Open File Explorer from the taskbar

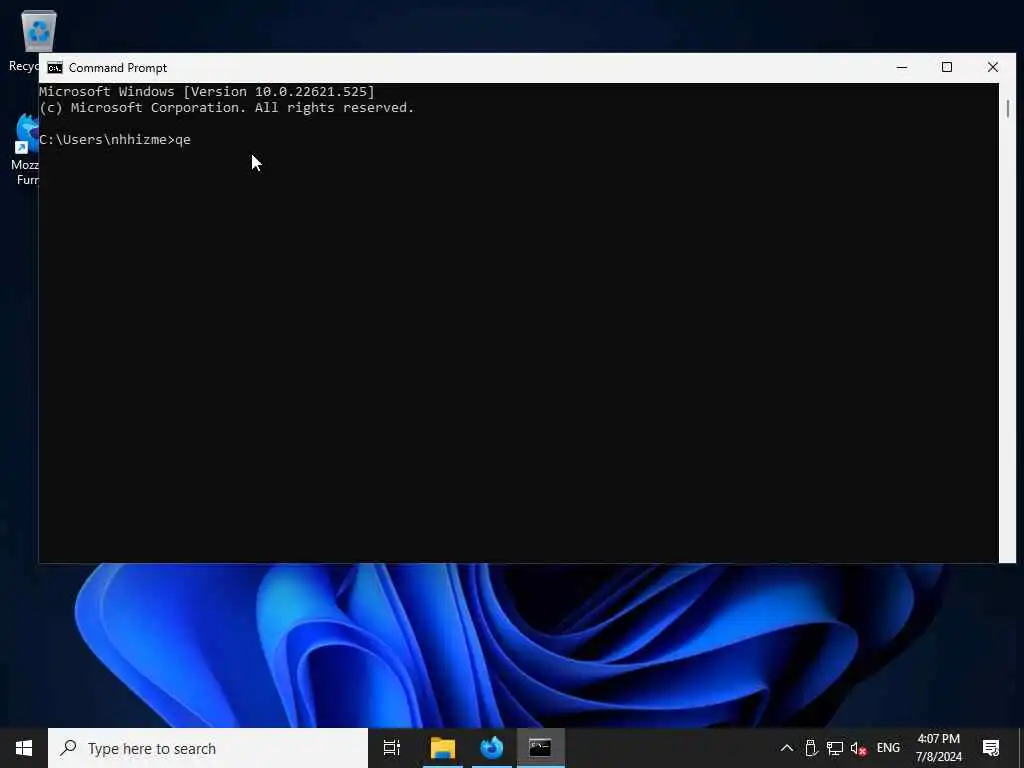coord(442,748)
